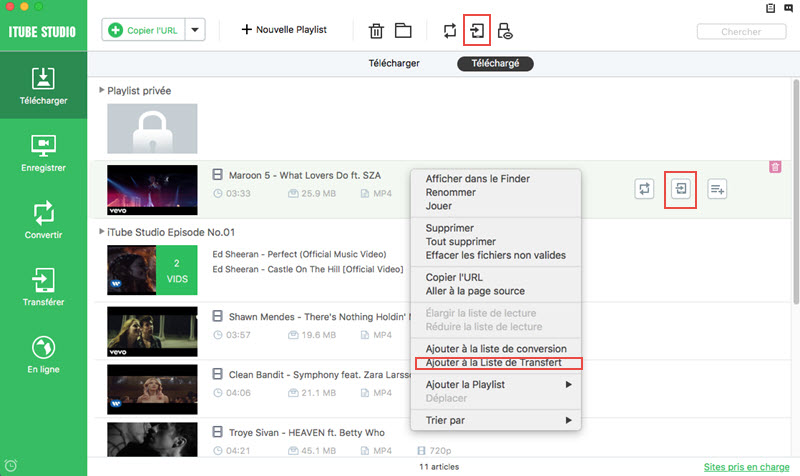The height and width of the screenshot is (476, 800).
Task: Open the private playlist lock thumbnail
Action: (x=152, y=129)
